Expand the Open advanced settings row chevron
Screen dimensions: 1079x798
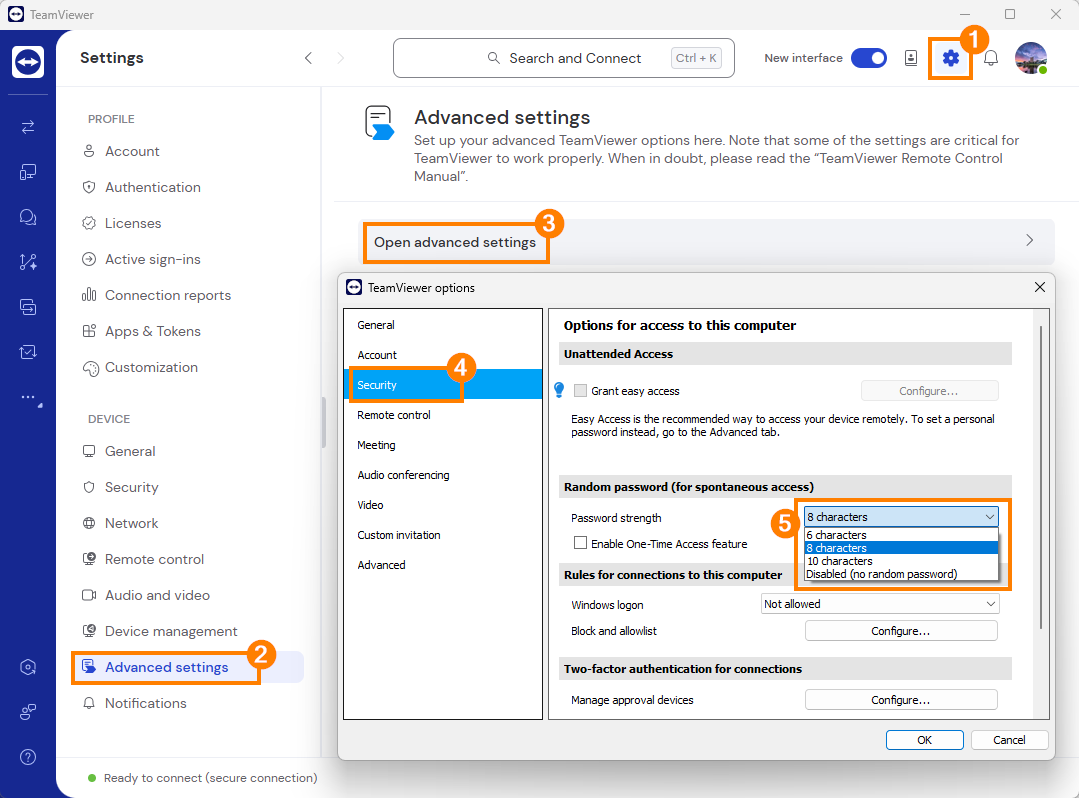pos(1029,240)
